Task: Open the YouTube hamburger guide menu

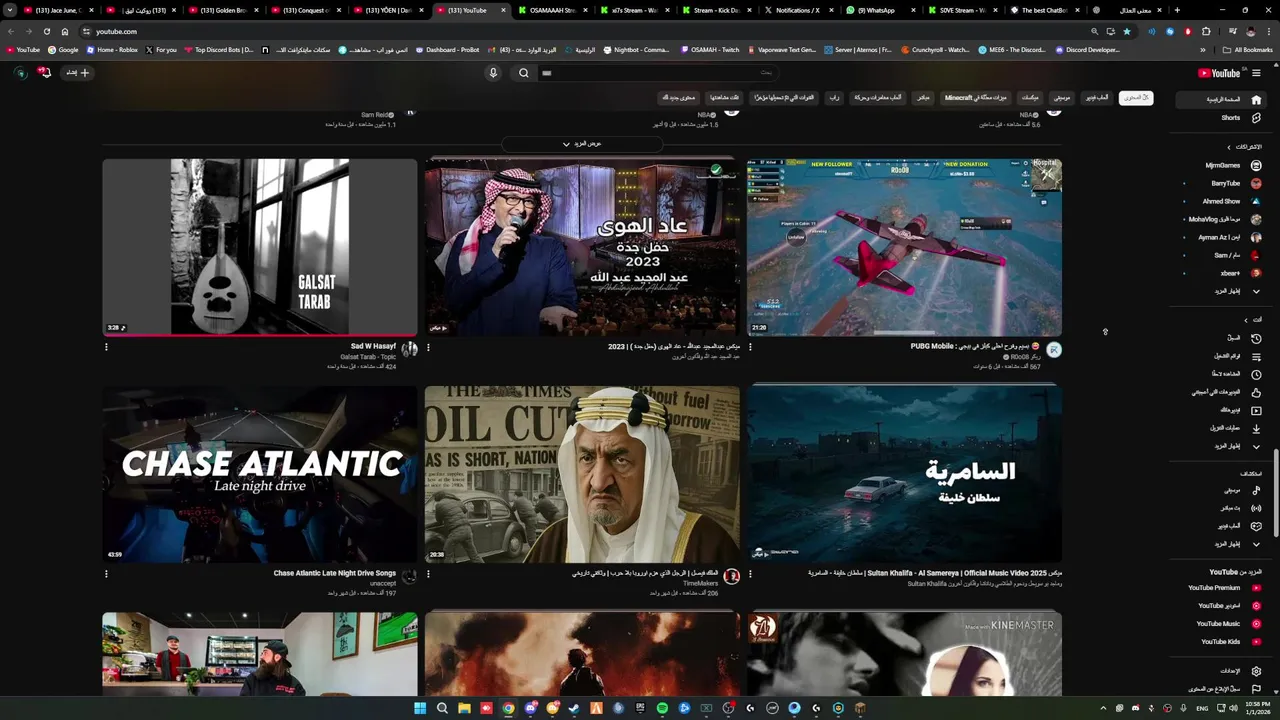Action: point(1256,73)
